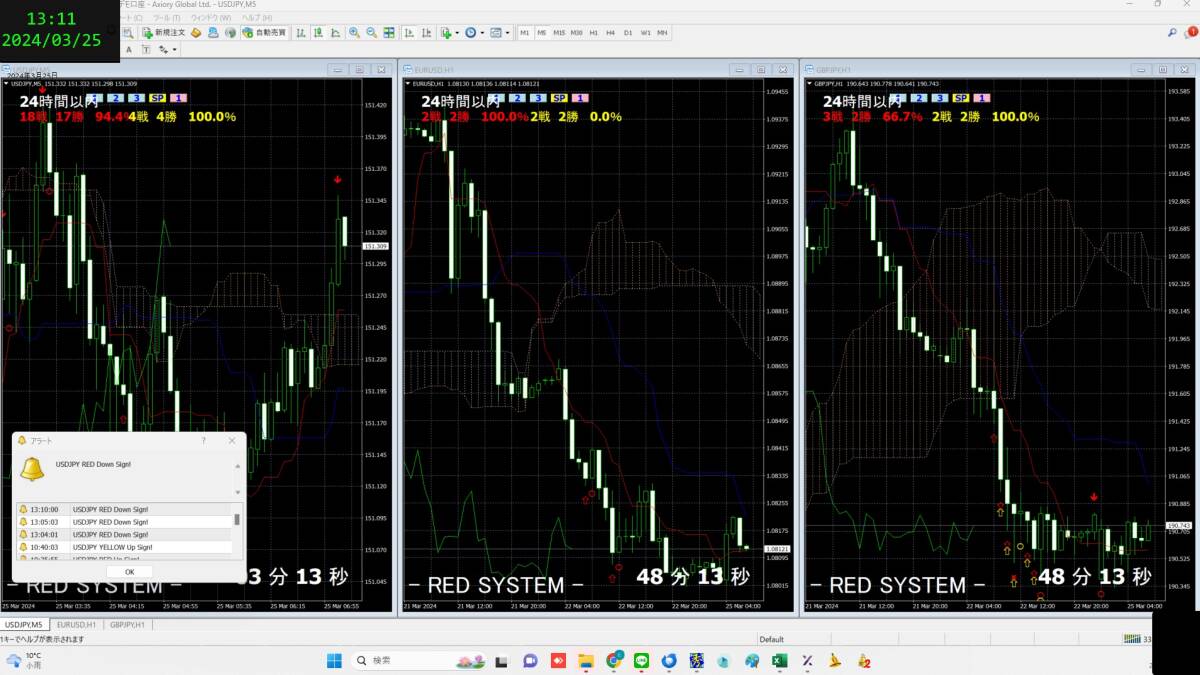1200x675 pixels.
Task: Click the tile windows grid icon
Action: tap(388, 33)
